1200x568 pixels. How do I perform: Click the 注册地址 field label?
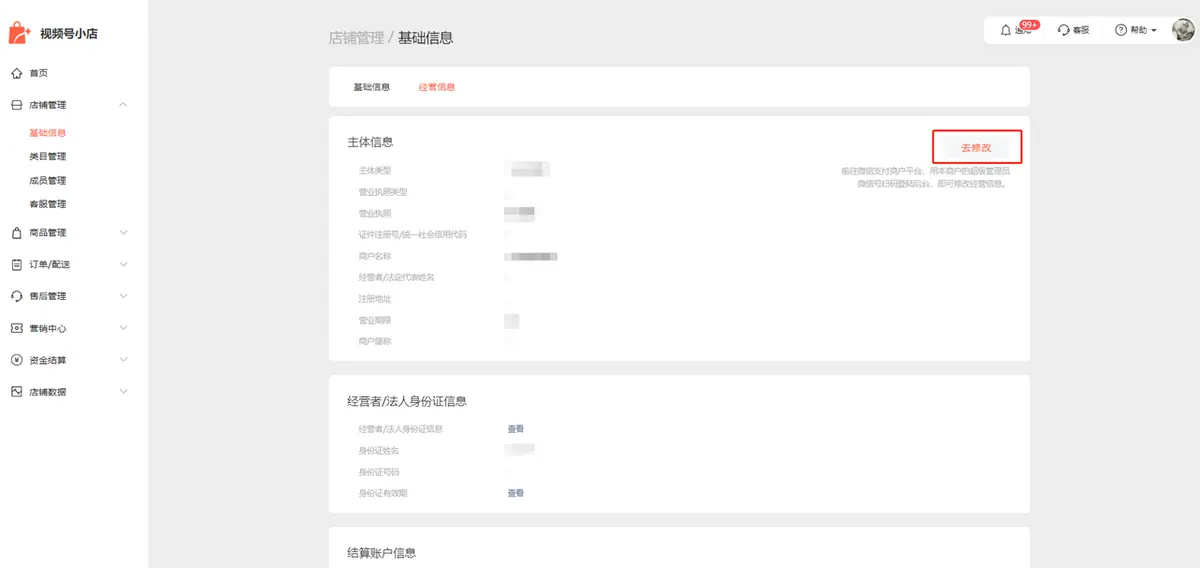[x=375, y=299]
